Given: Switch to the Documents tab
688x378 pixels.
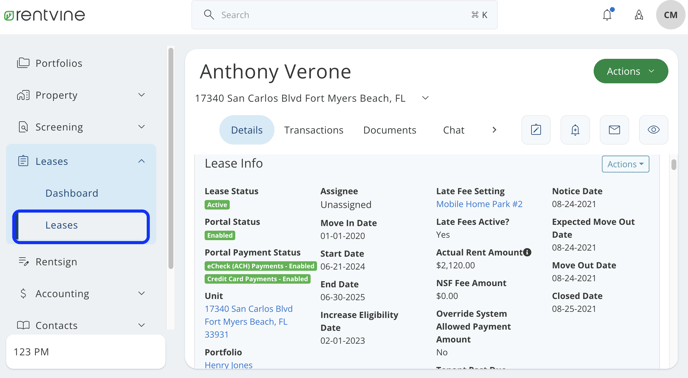Looking at the screenshot, I should 390,130.
